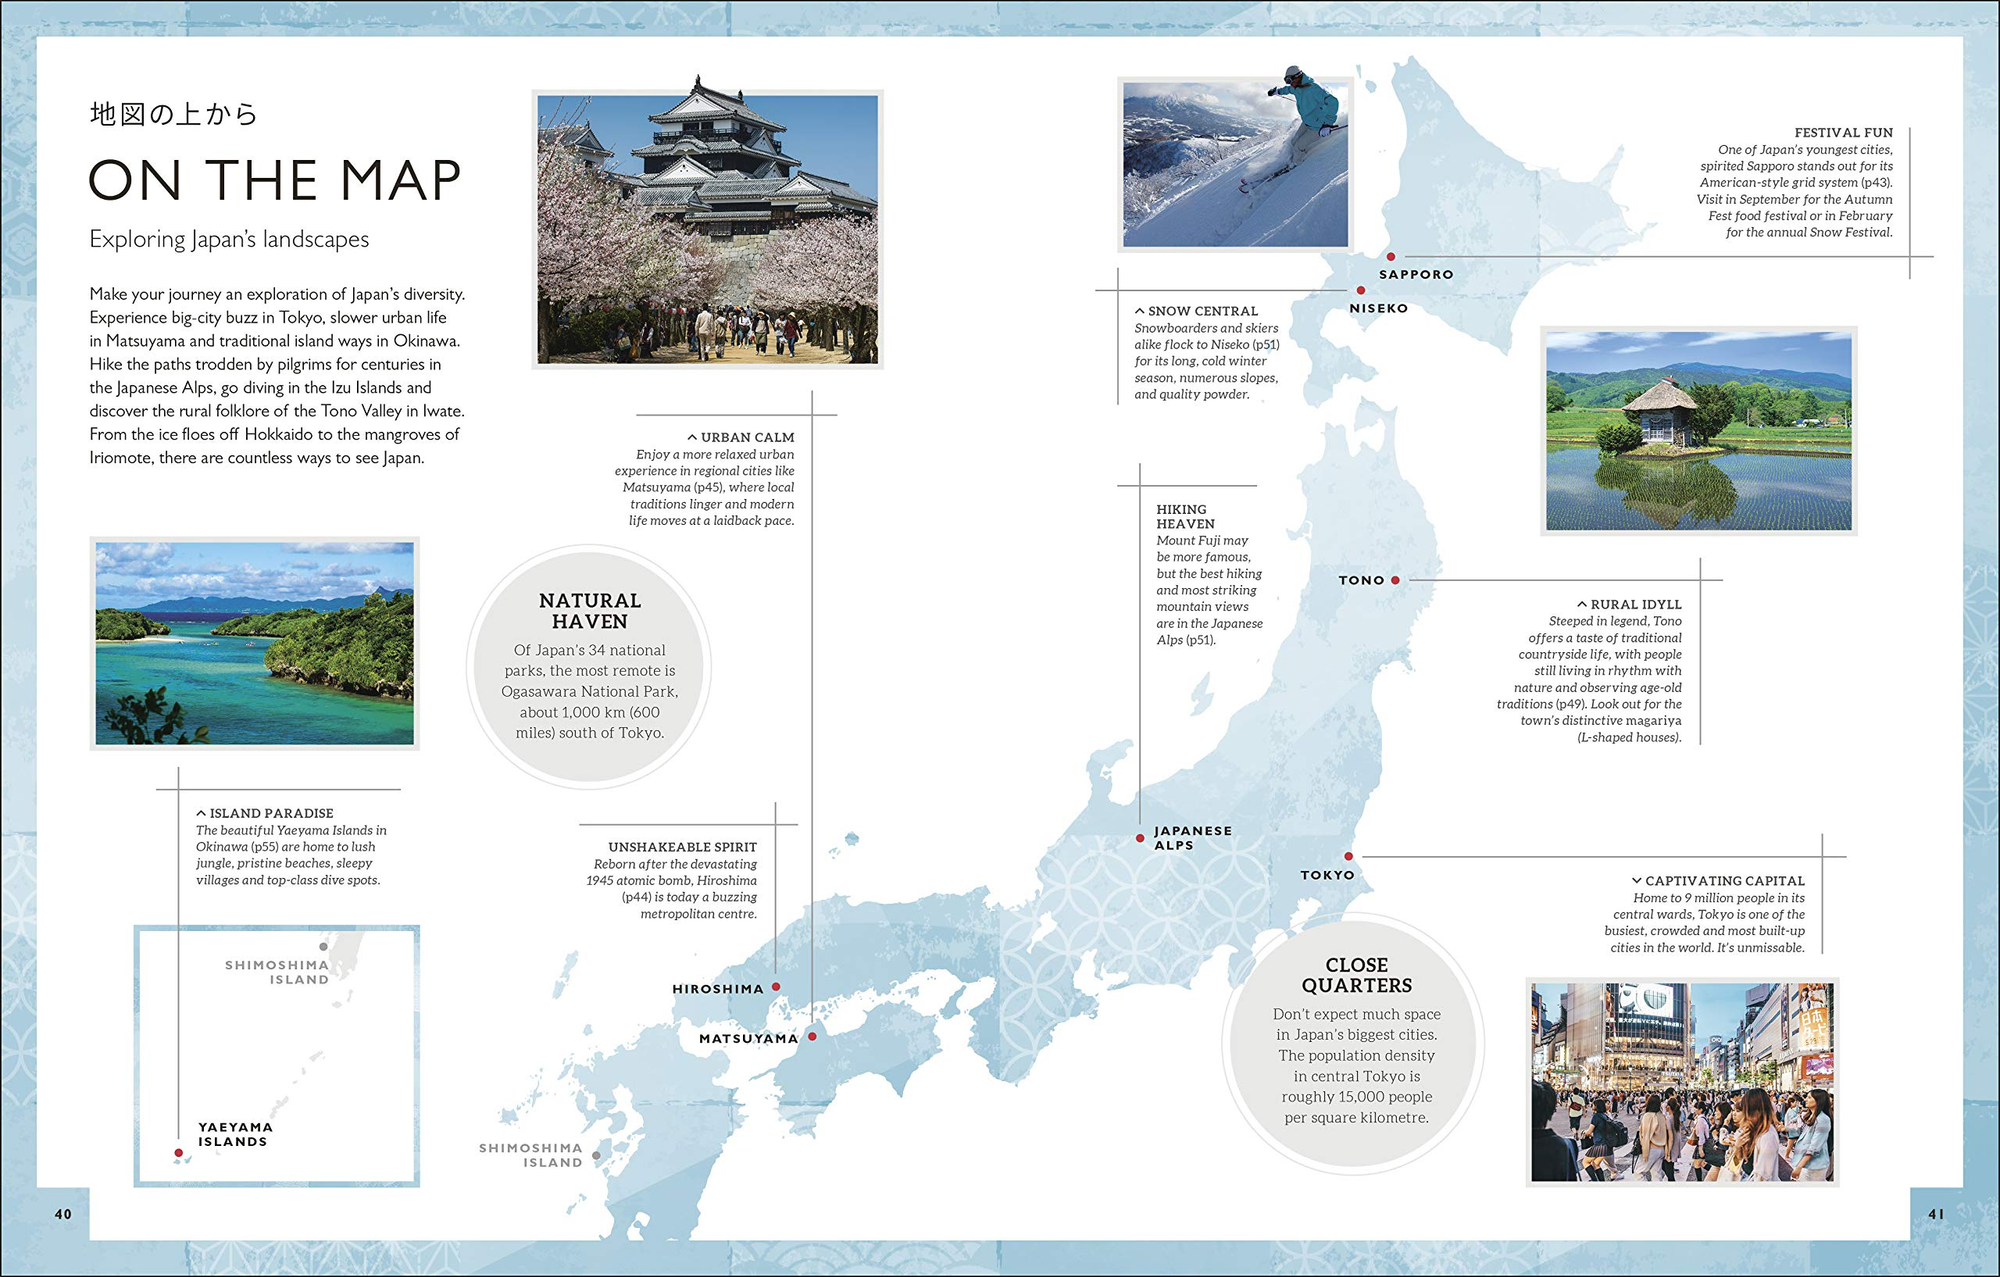Click the chevron beside Rural Idyll heading
2000x1277 pixels.
[1582, 604]
